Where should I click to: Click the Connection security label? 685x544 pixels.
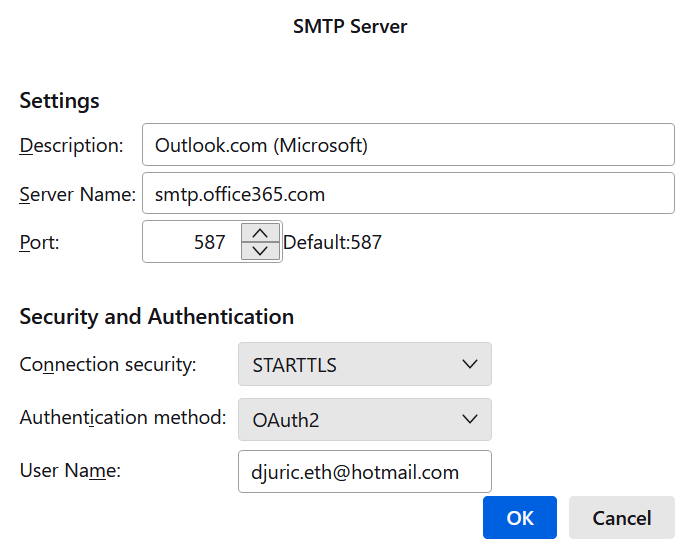[x=108, y=365]
